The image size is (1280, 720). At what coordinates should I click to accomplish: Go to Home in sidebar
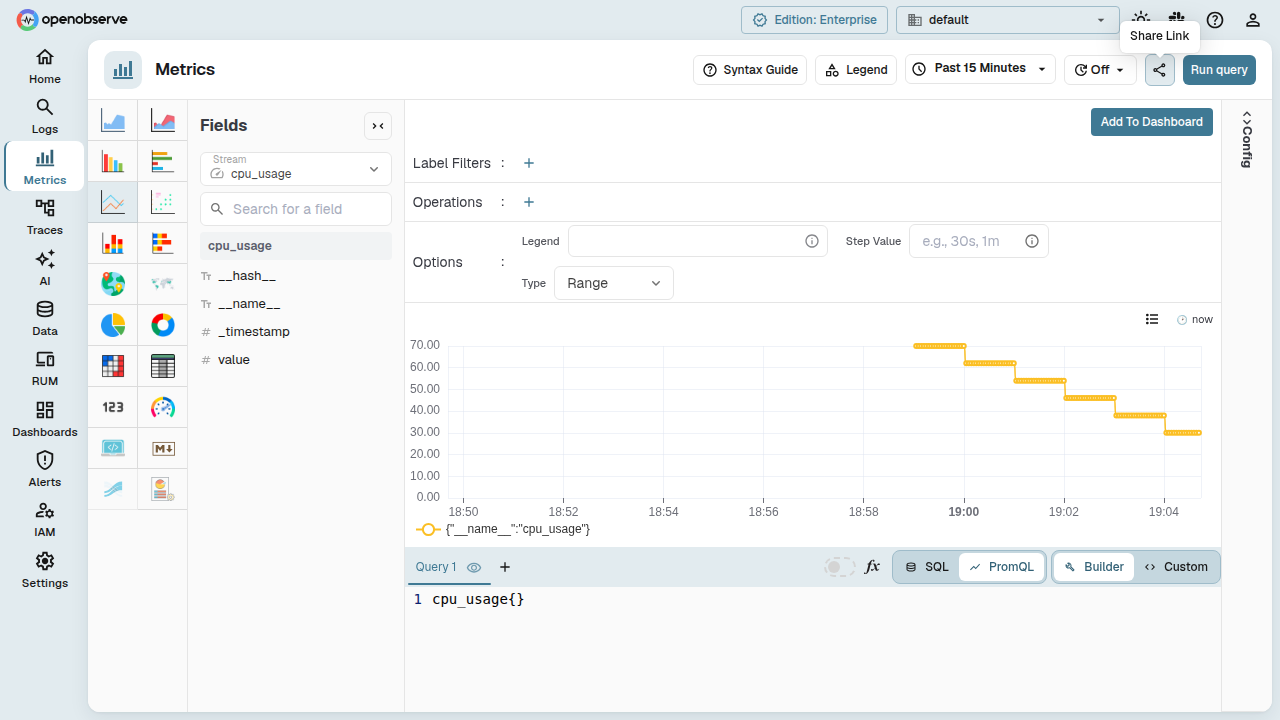tap(45, 66)
